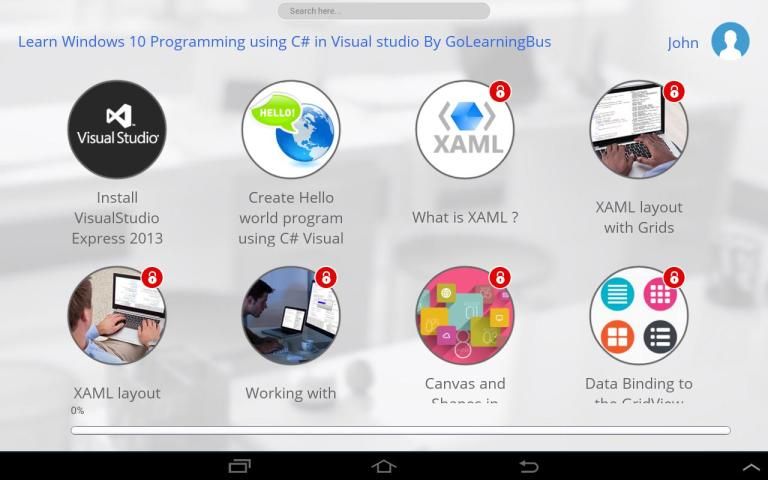The height and width of the screenshot is (480, 768).
Task: Click the John profile avatar icon
Action: coord(730,42)
